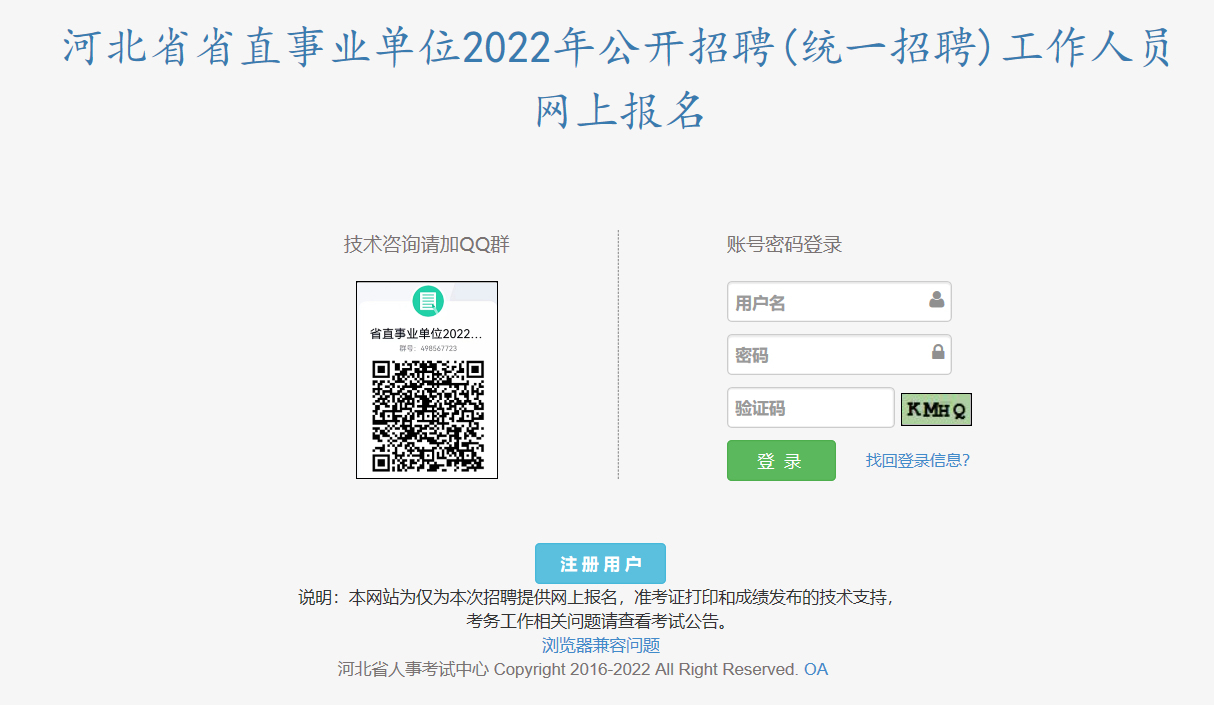Click the group number 498567723 text
The image size is (1214, 705).
428,348
